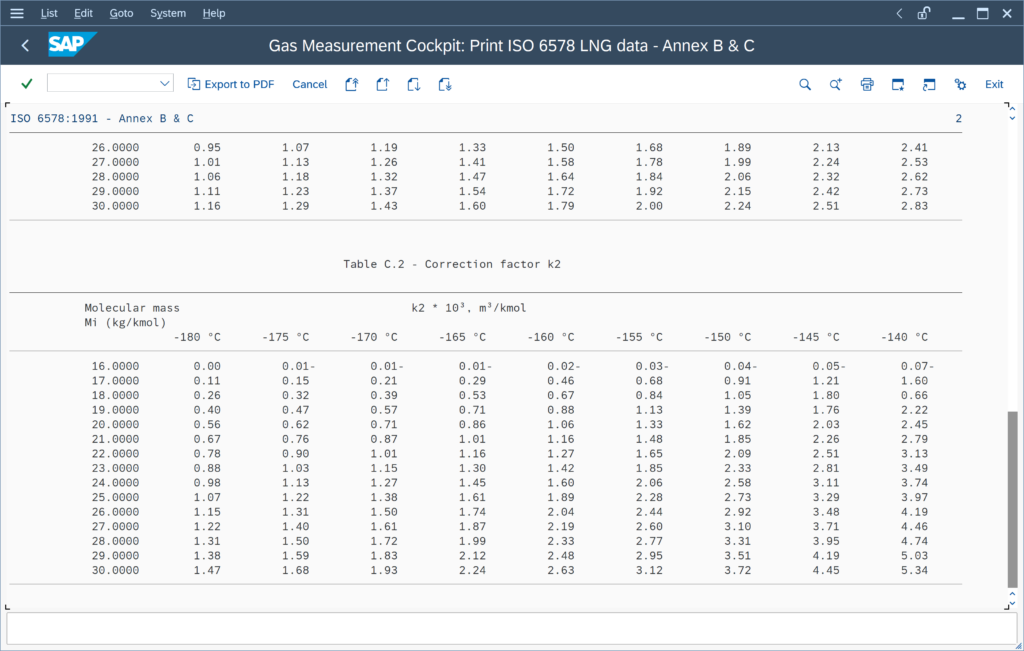Screen dimensions: 1024x651
Task: Open the Find magnifier icon
Action: point(805,84)
